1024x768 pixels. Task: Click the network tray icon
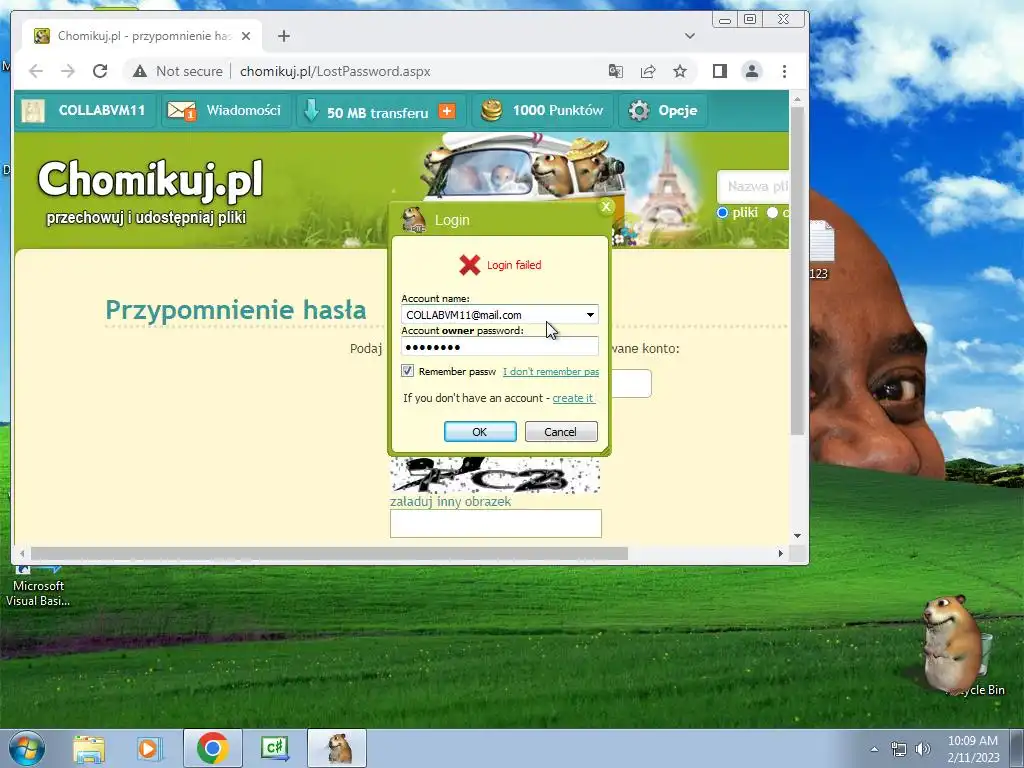(899, 749)
